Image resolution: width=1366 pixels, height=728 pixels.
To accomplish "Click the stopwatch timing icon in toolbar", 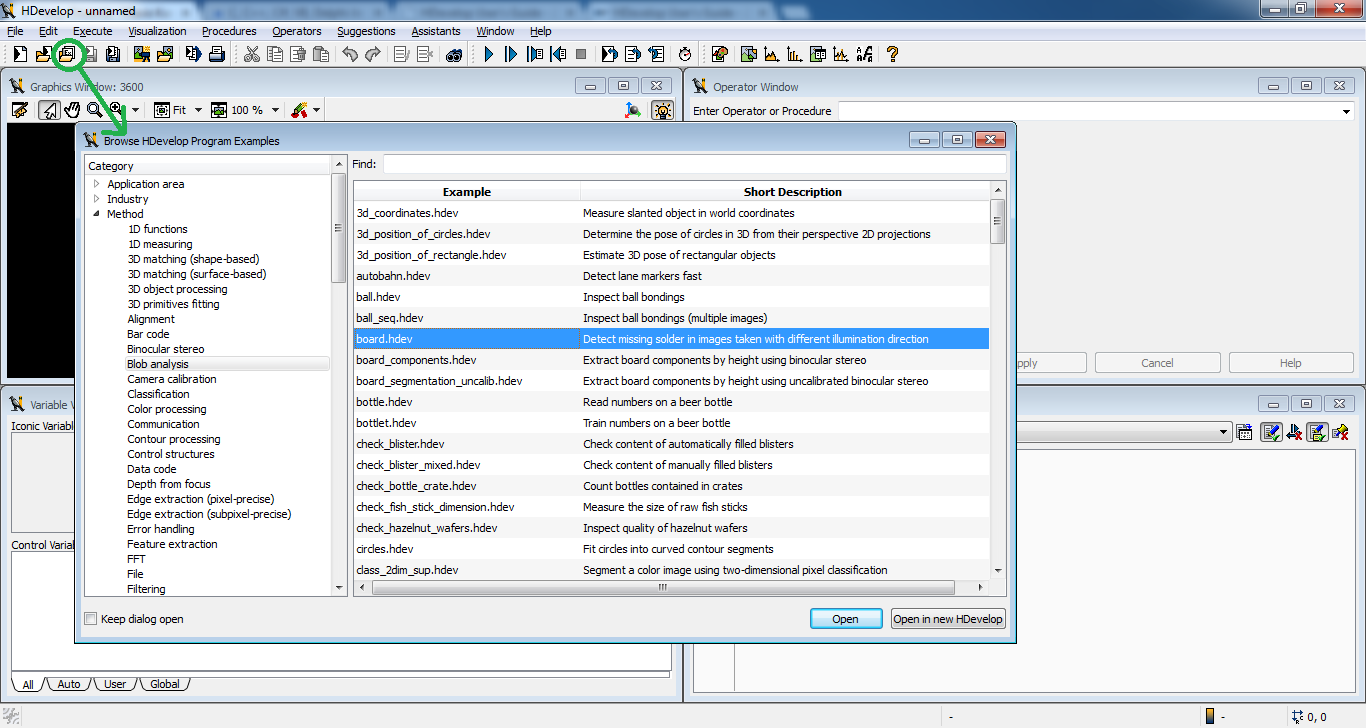I will 685,54.
